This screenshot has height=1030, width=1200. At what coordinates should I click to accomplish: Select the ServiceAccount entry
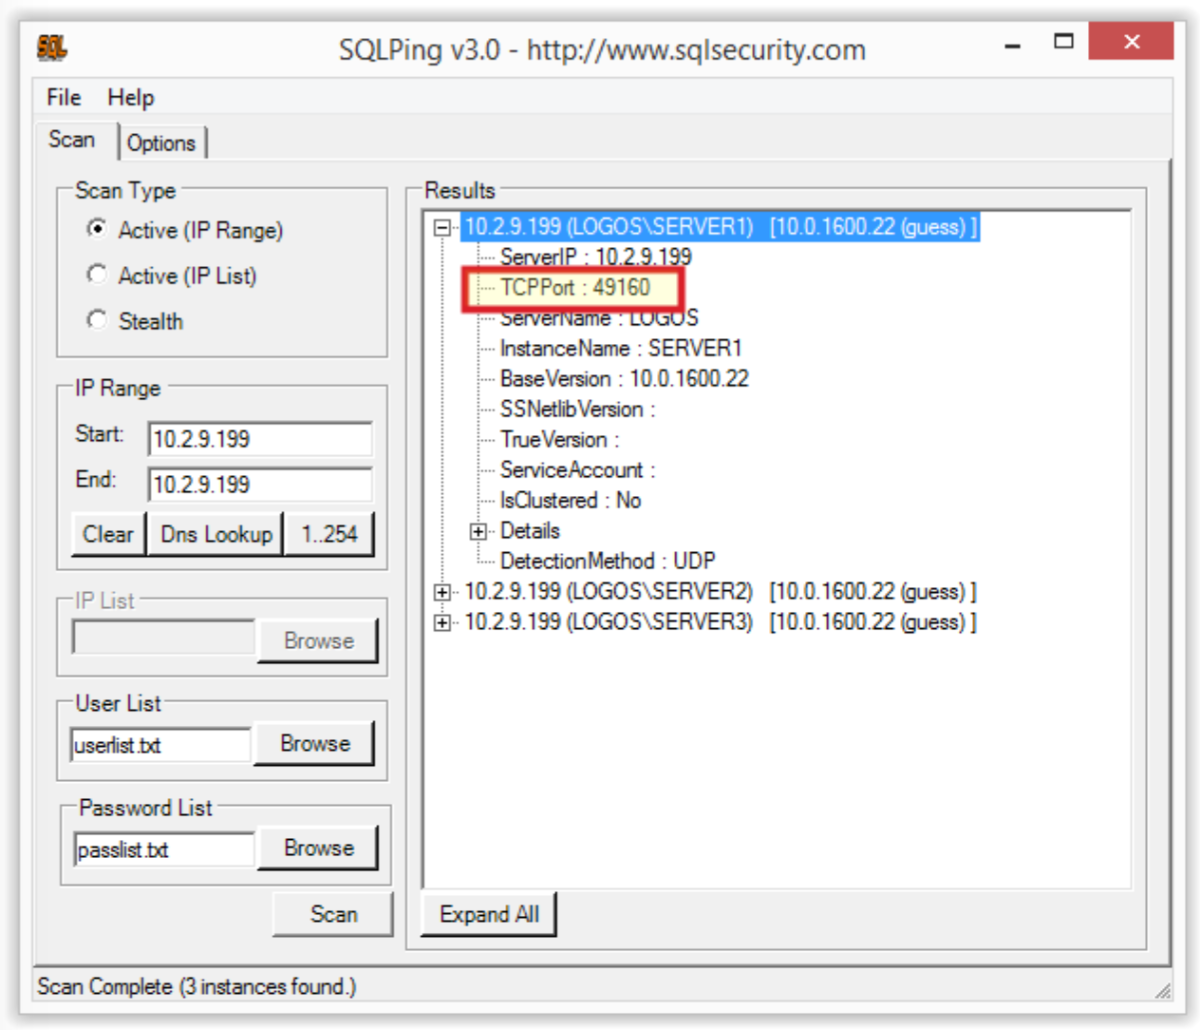(x=577, y=470)
